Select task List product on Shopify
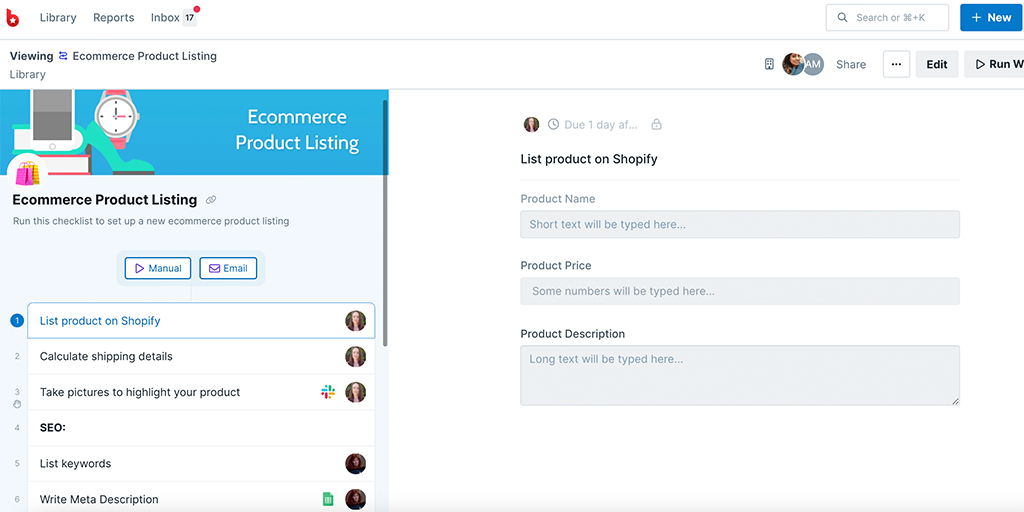Viewport: 1024px width, 512px height. click(x=201, y=321)
